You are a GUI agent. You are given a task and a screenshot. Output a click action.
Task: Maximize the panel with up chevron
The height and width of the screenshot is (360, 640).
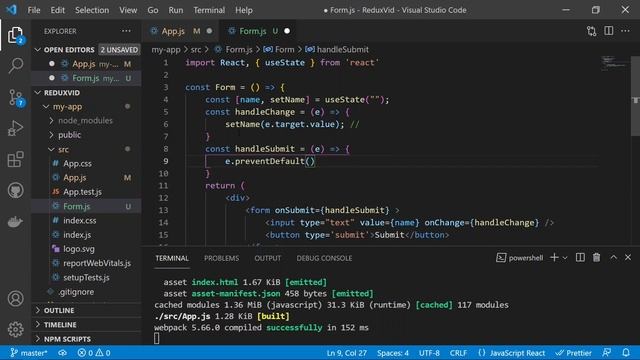click(x=613, y=258)
